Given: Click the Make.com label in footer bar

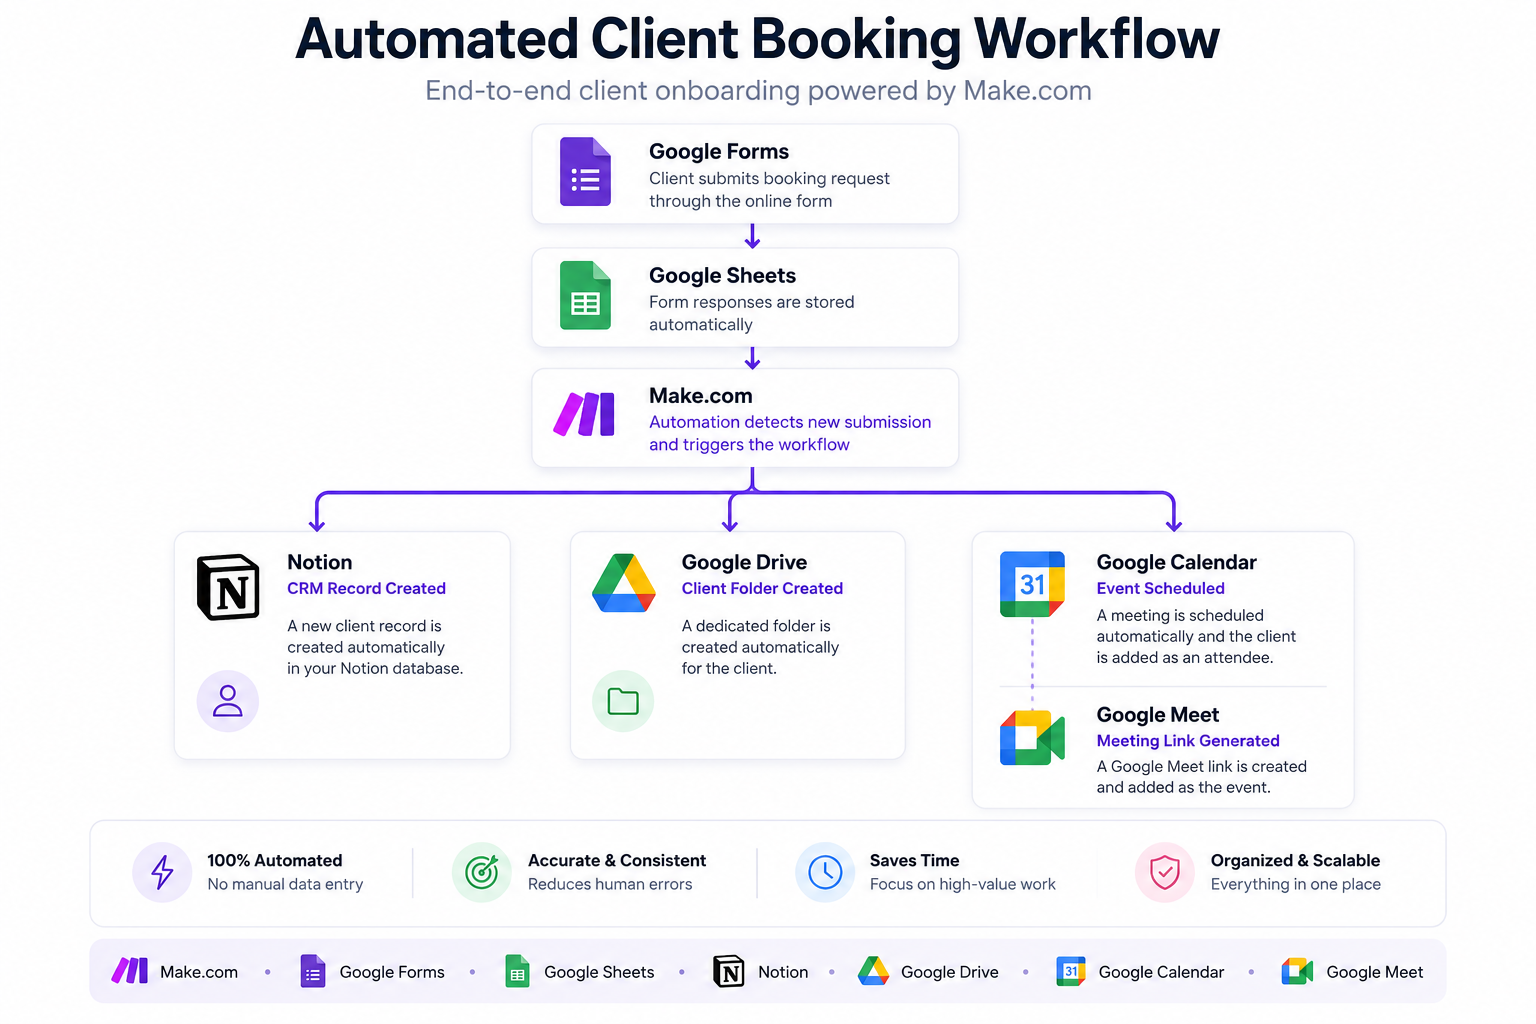Looking at the screenshot, I should coord(199,972).
